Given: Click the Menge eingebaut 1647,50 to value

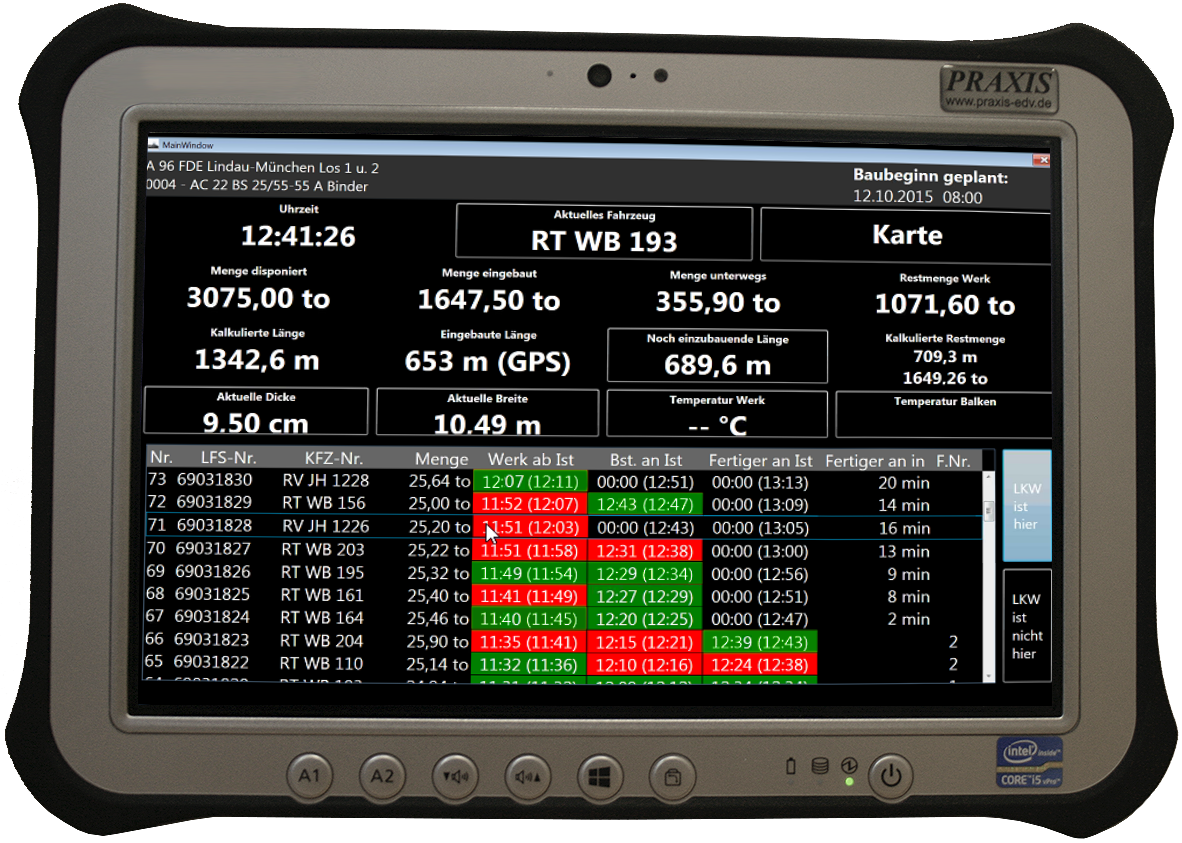Looking at the screenshot, I should click(489, 300).
